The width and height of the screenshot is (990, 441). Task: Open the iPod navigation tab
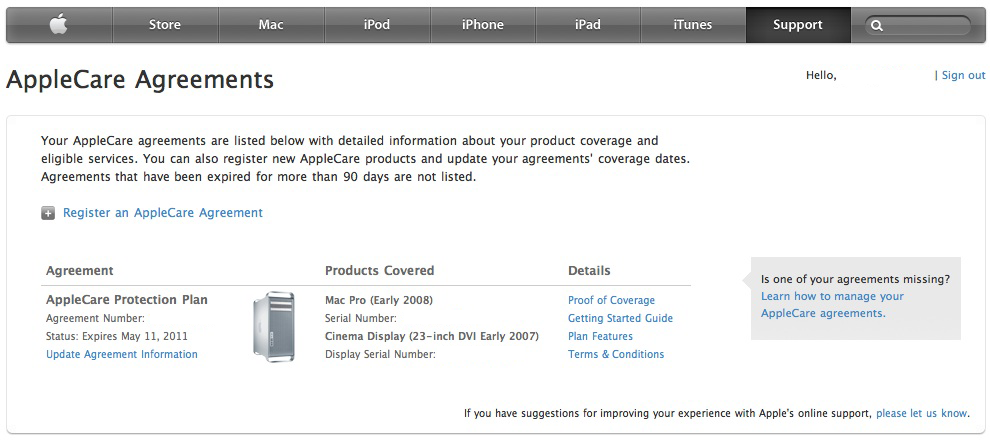click(377, 25)
